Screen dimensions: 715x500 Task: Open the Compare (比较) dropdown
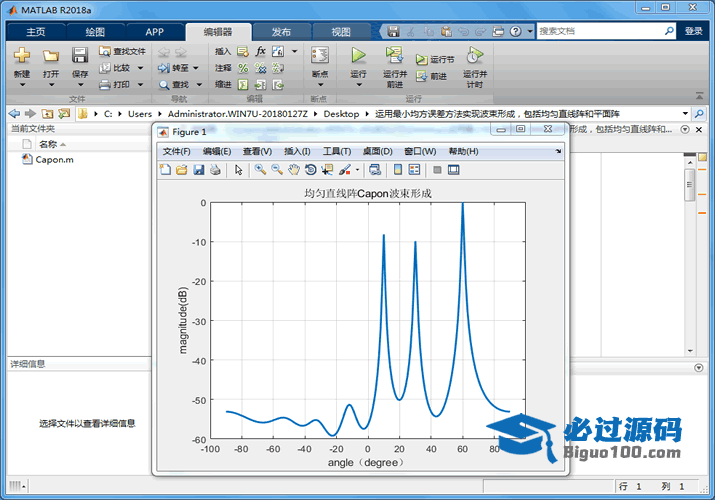pos(140,68)
